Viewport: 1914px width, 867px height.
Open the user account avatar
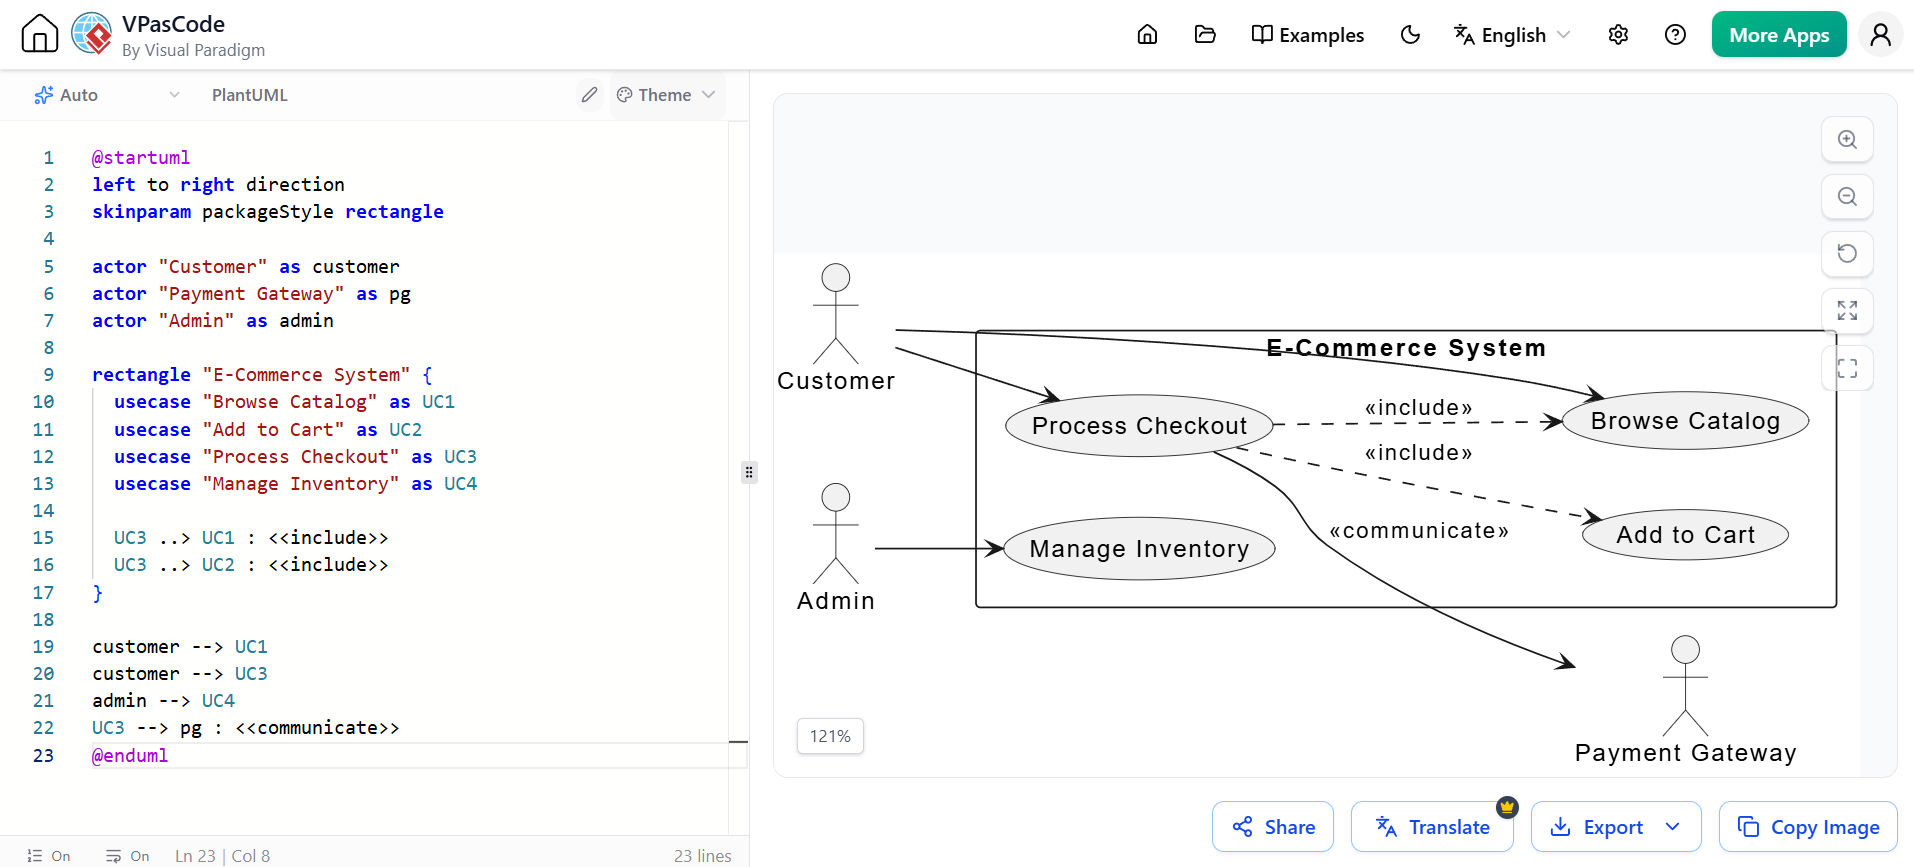pos(1880,35)
